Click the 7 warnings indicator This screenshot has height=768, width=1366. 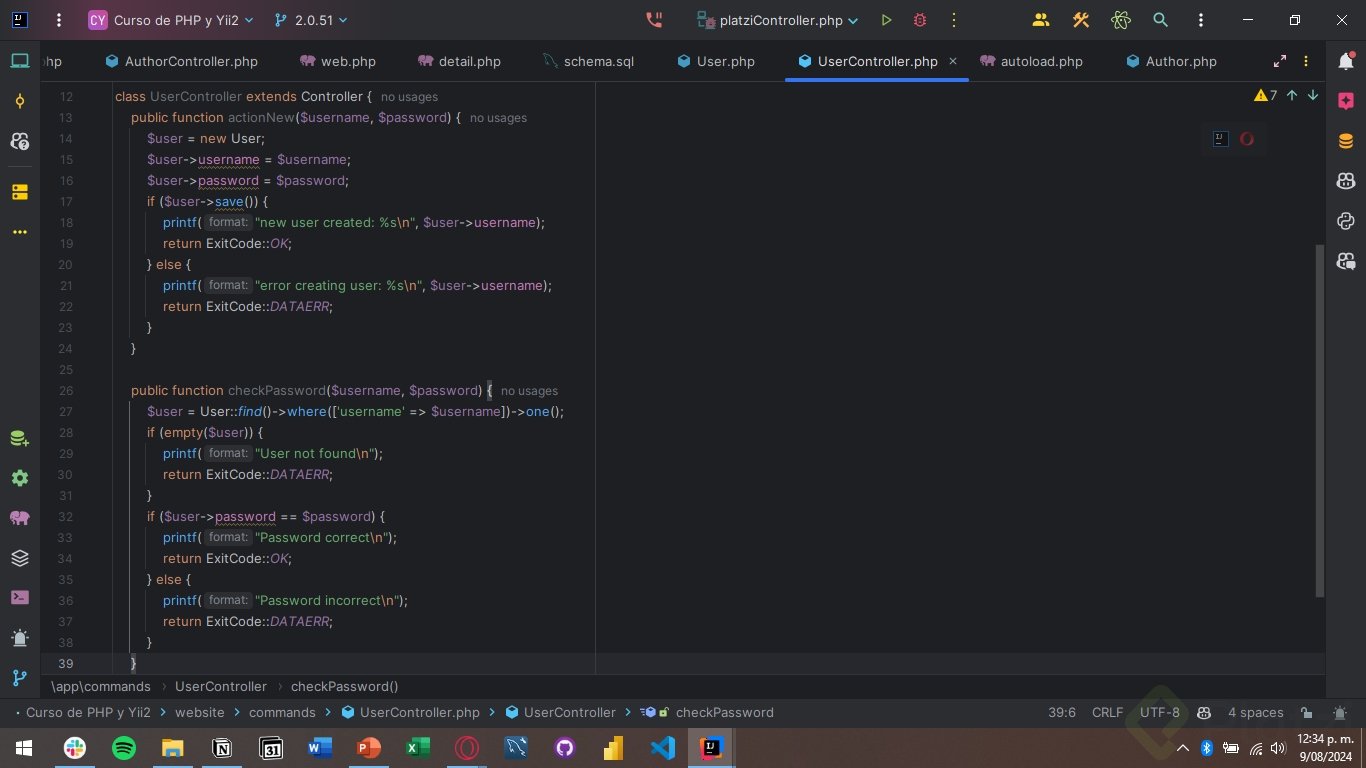click(1266, 96)
